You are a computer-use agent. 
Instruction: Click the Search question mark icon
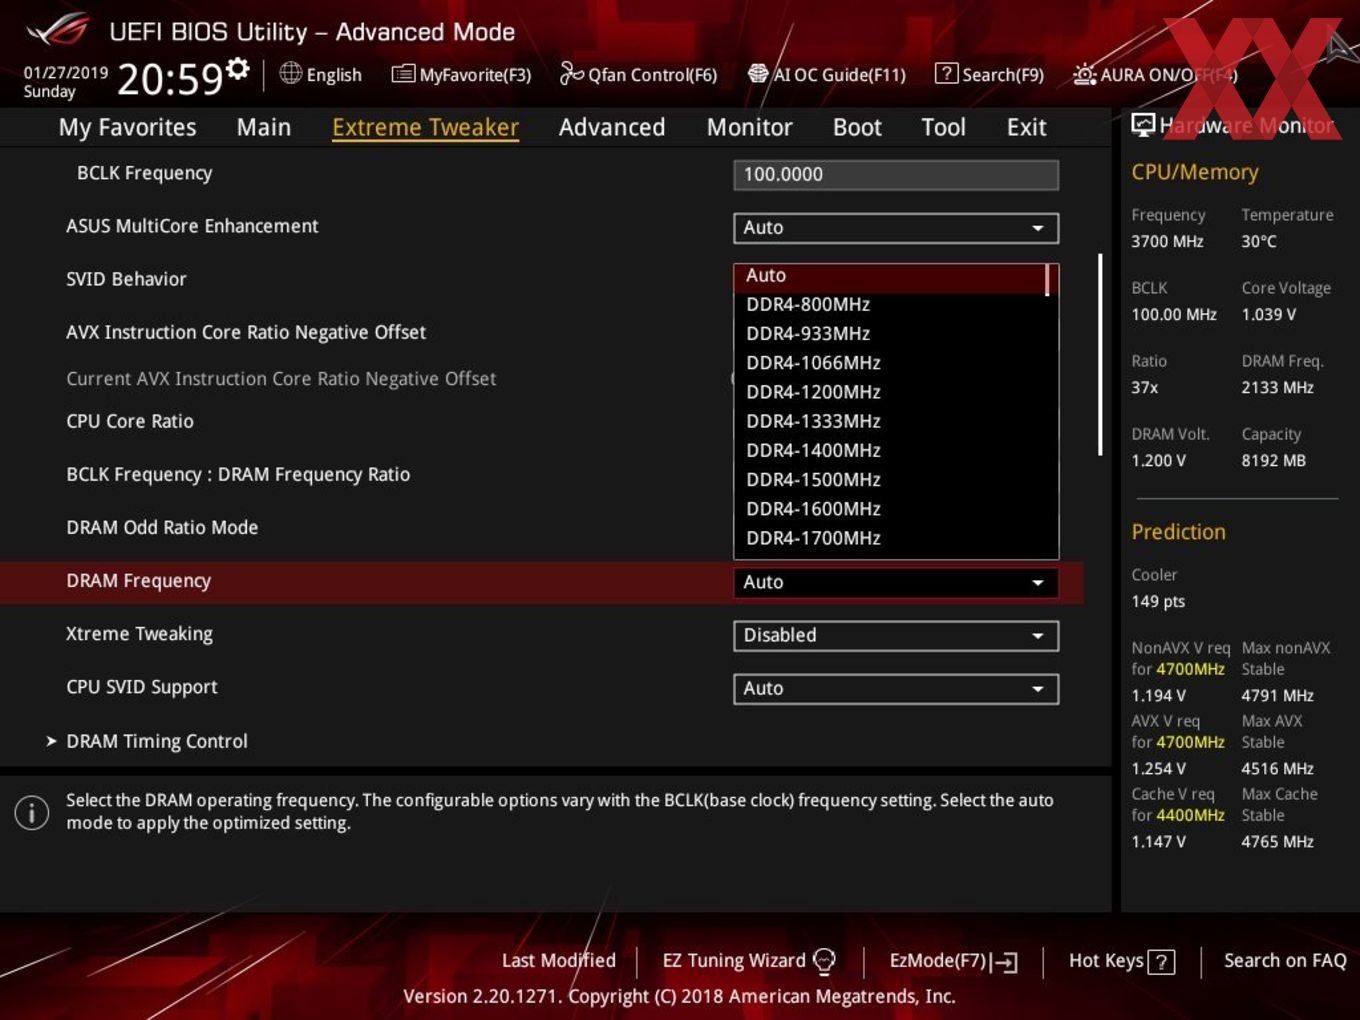pyautogui.click(x=946, y=74)
